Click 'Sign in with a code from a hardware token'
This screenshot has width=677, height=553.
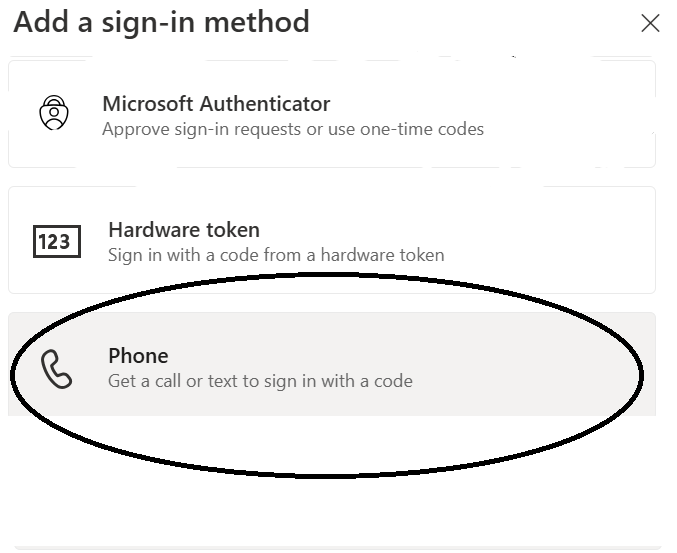(276, 255)
